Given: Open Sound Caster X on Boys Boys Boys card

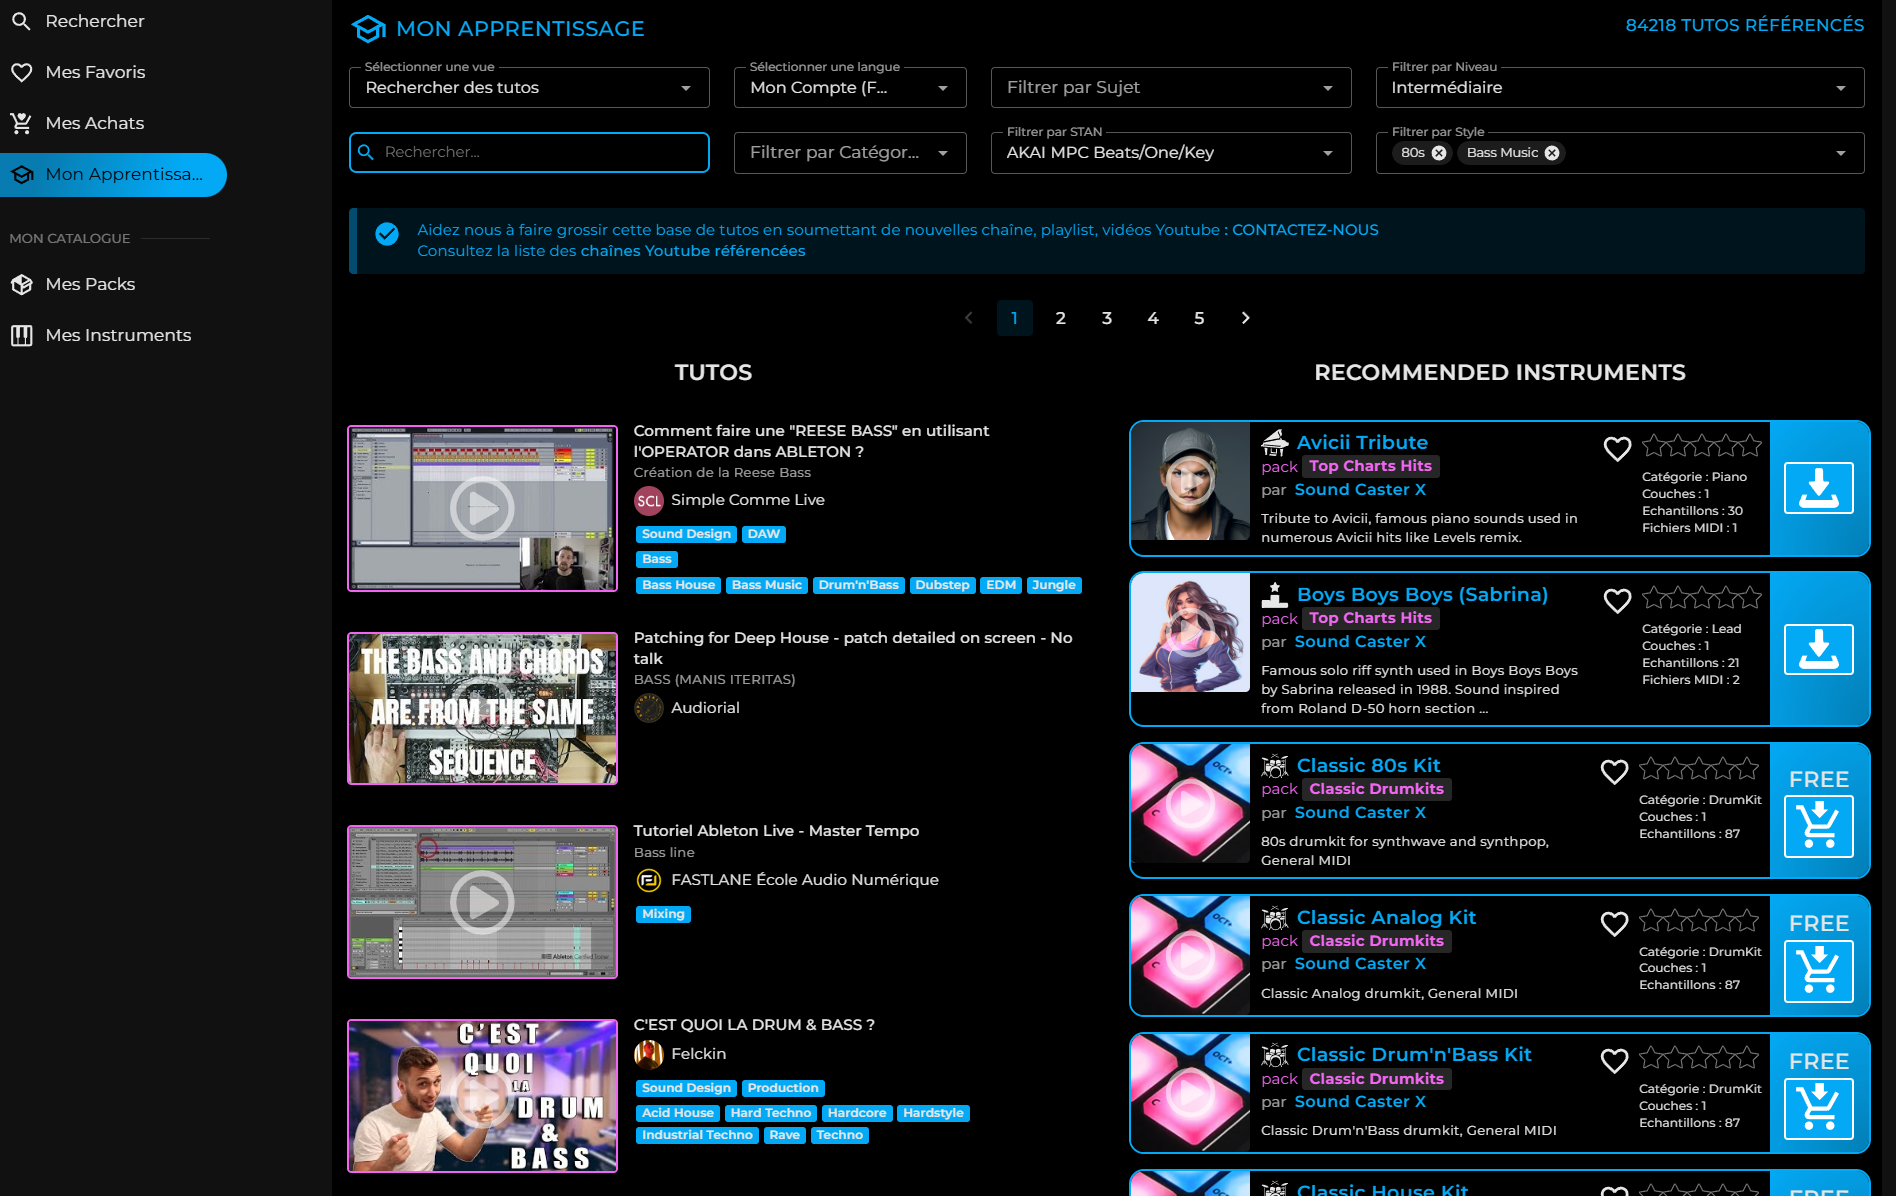Looking at the screenshot, I should [1360, 642].
